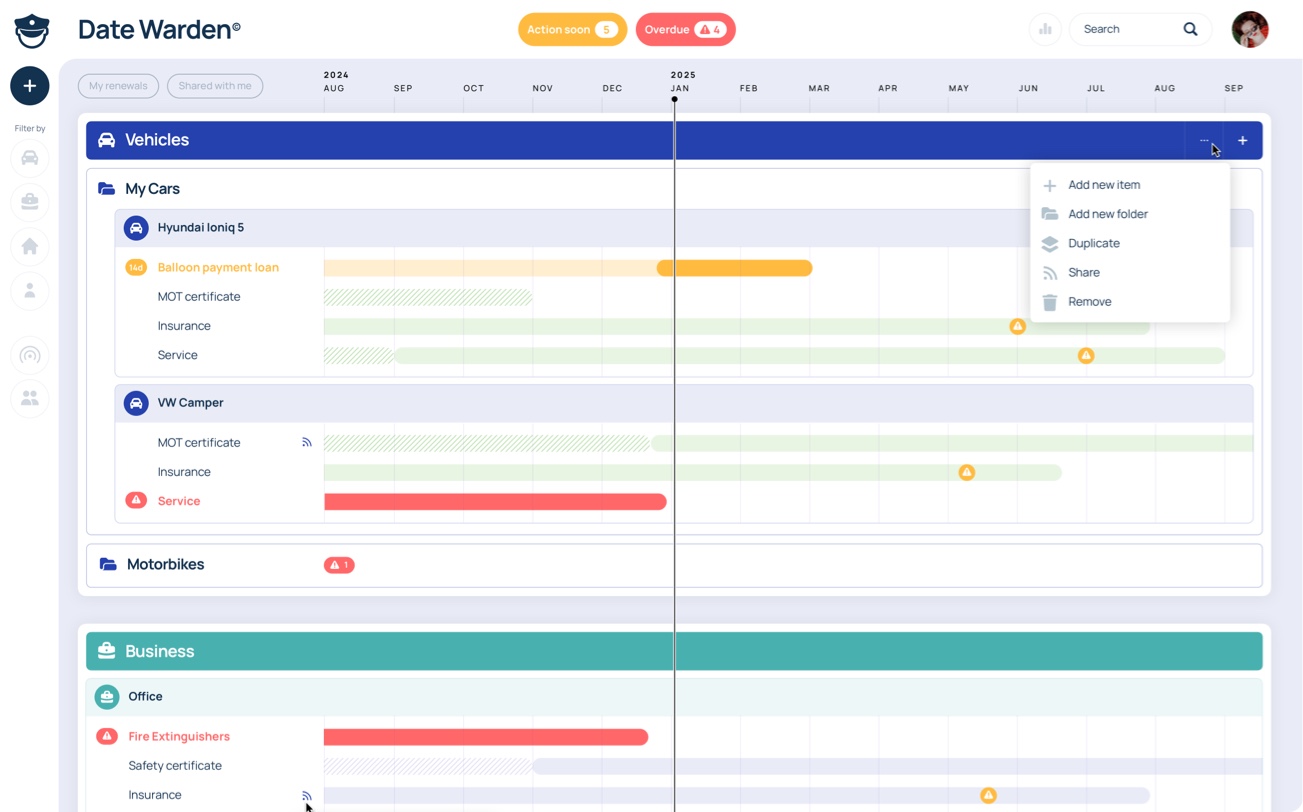Select Add new folder from menu

pyautogui.click(x=1107, y=214)
